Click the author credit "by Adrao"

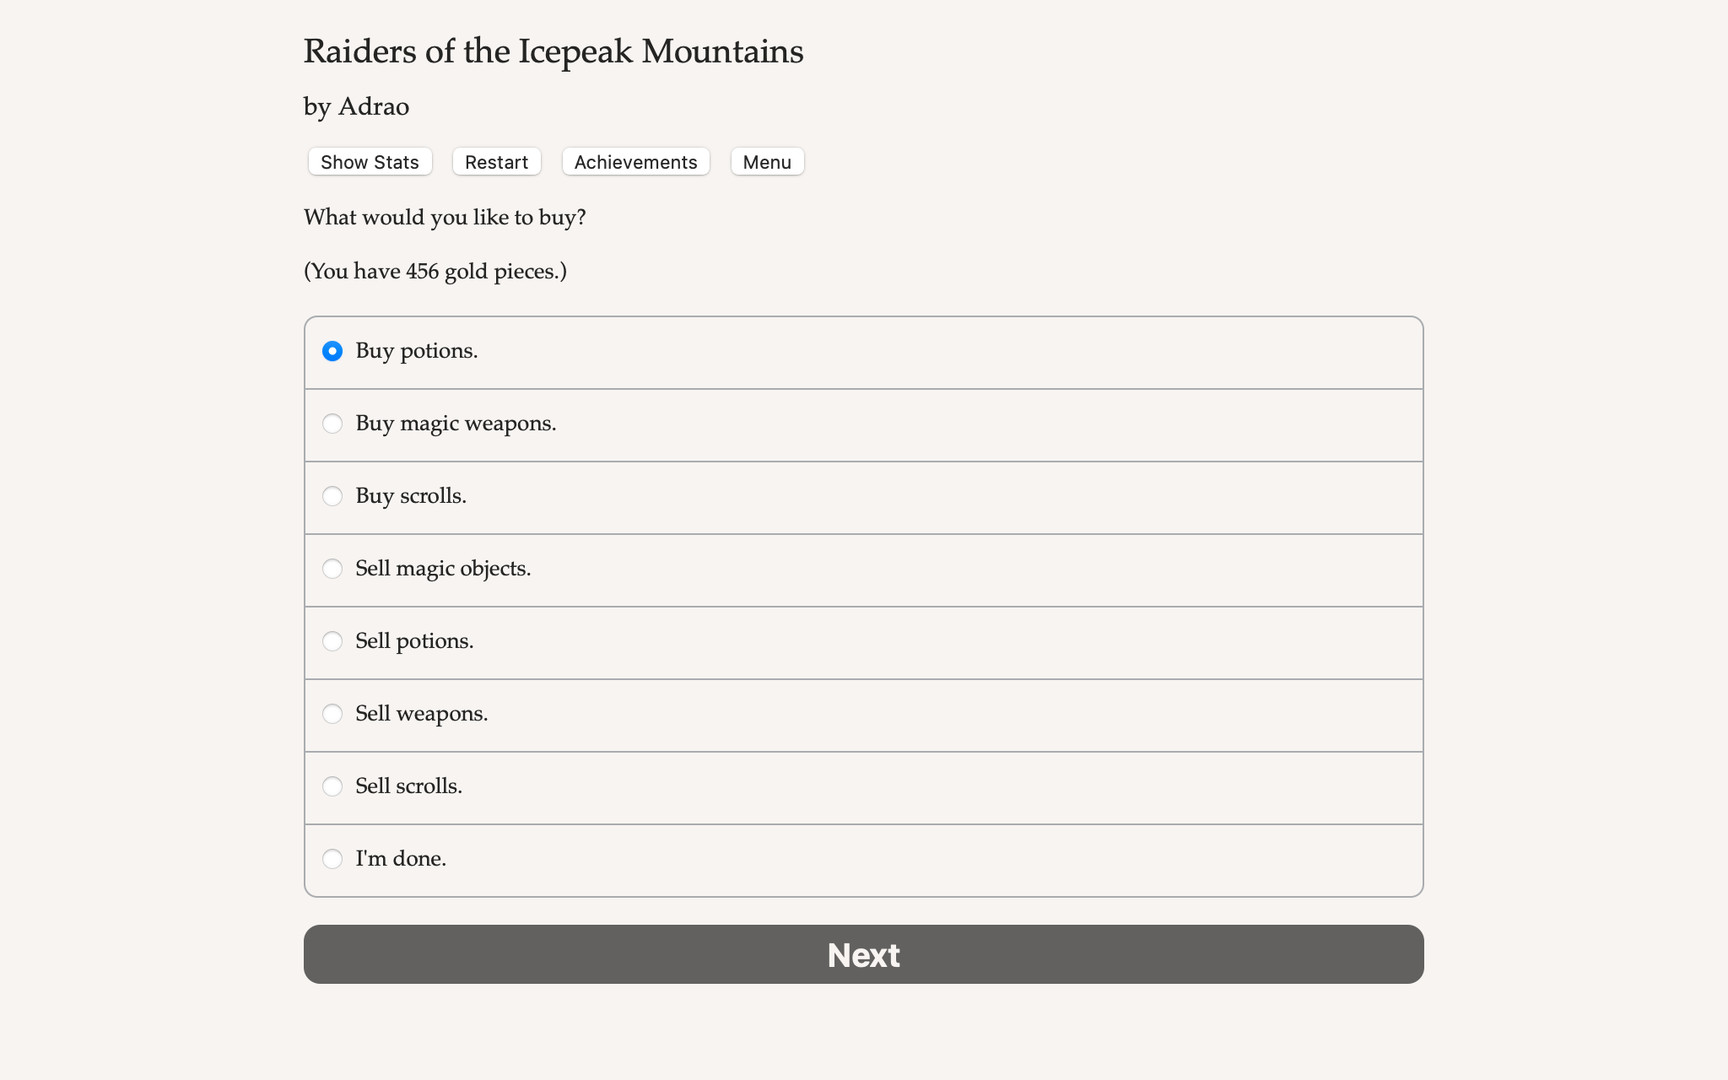[x=356, y=106]
